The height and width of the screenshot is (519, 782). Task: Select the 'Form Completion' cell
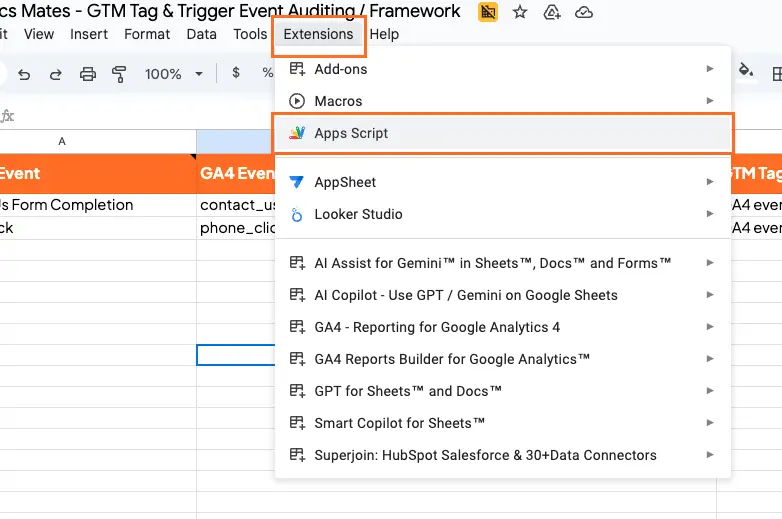(x=98, y=205)
